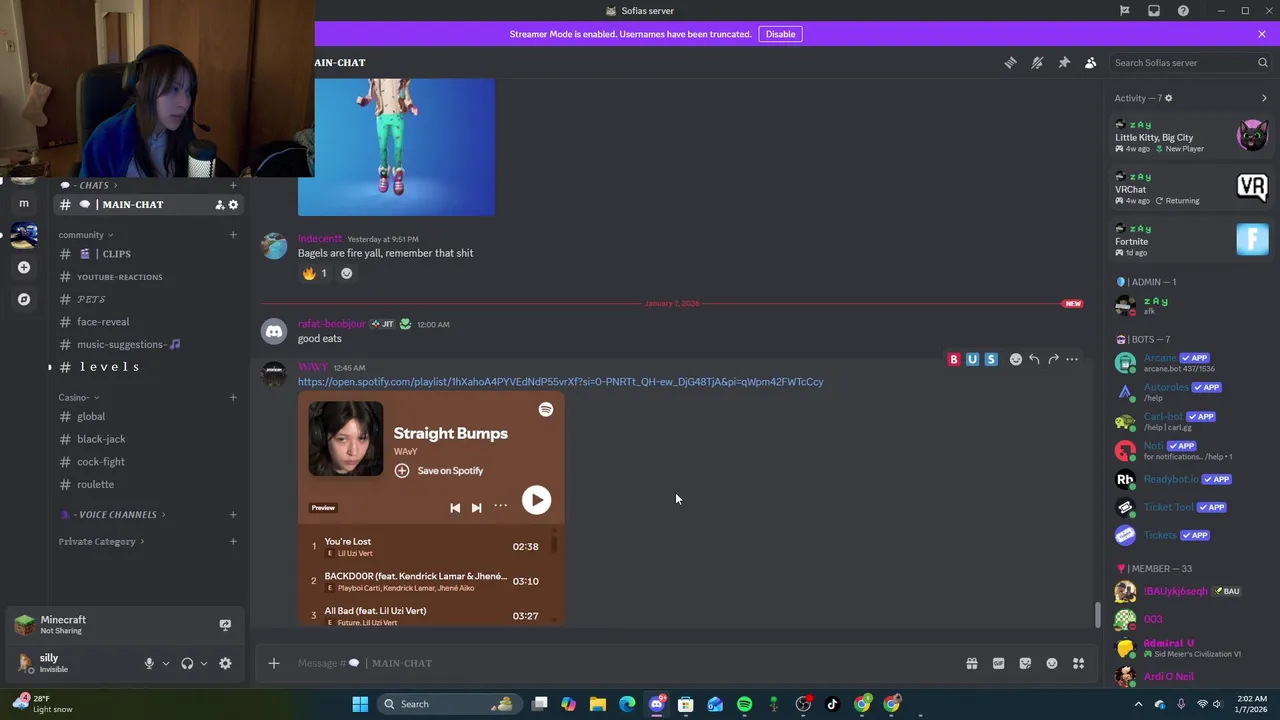The image size is (1280, 720).
Task: Skip to previous track in Spotify embed
Action: pyautogui.click(x=455, y=508)
